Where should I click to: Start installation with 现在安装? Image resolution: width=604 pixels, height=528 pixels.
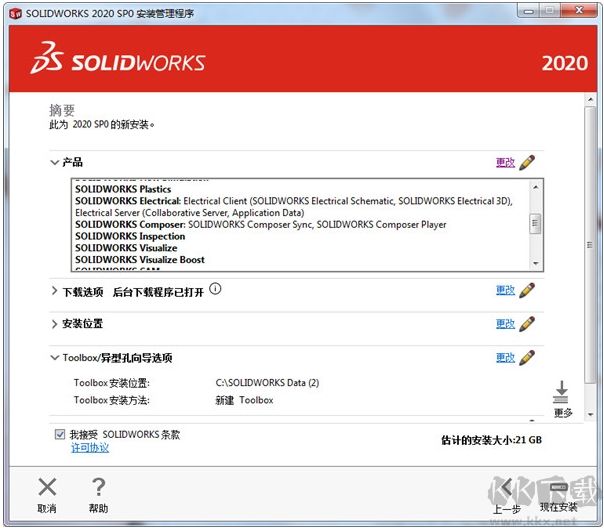click(x=559, y=496)
